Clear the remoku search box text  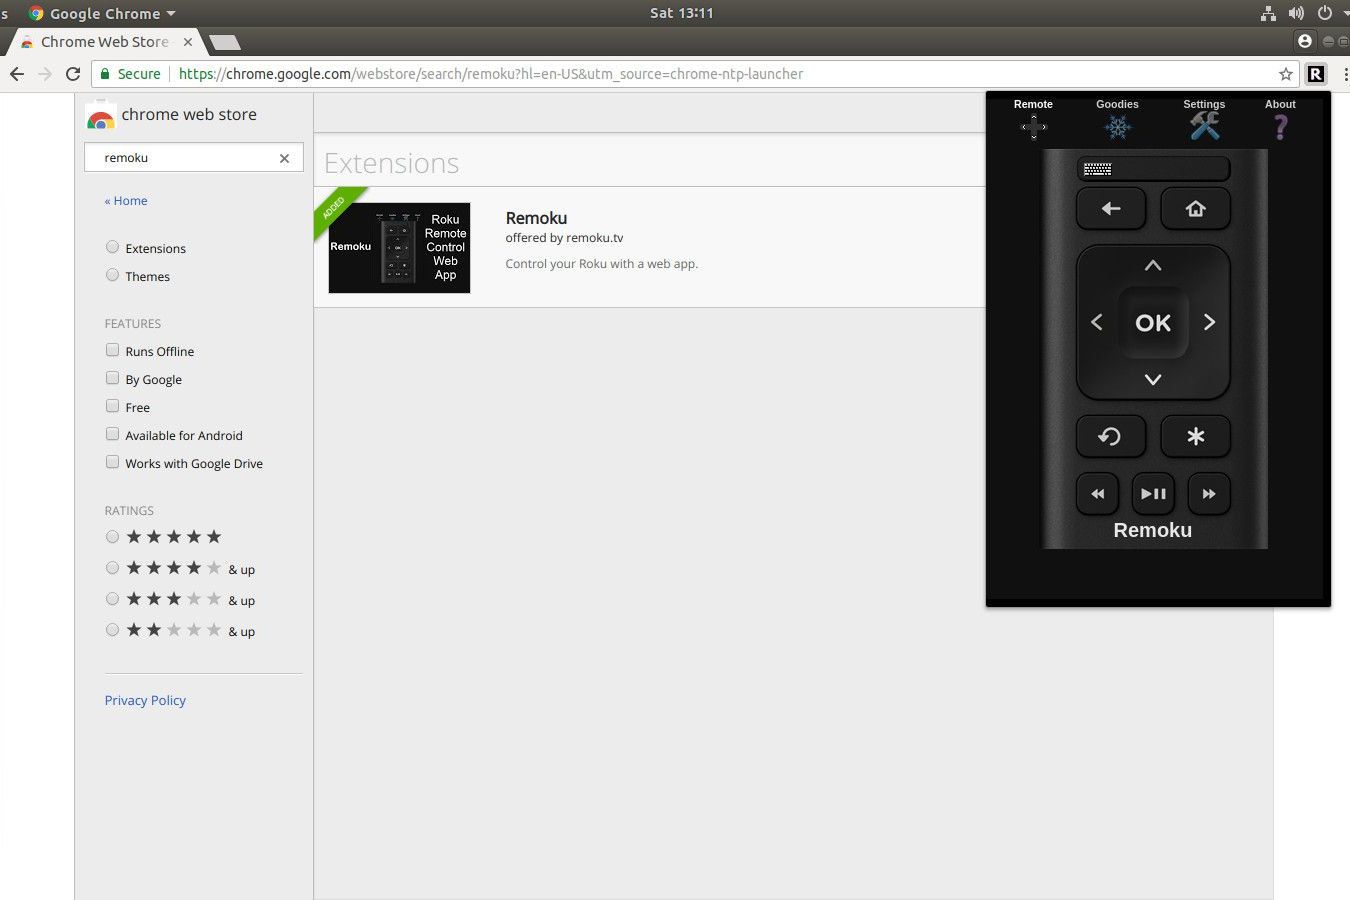click(x=284, y=158)
